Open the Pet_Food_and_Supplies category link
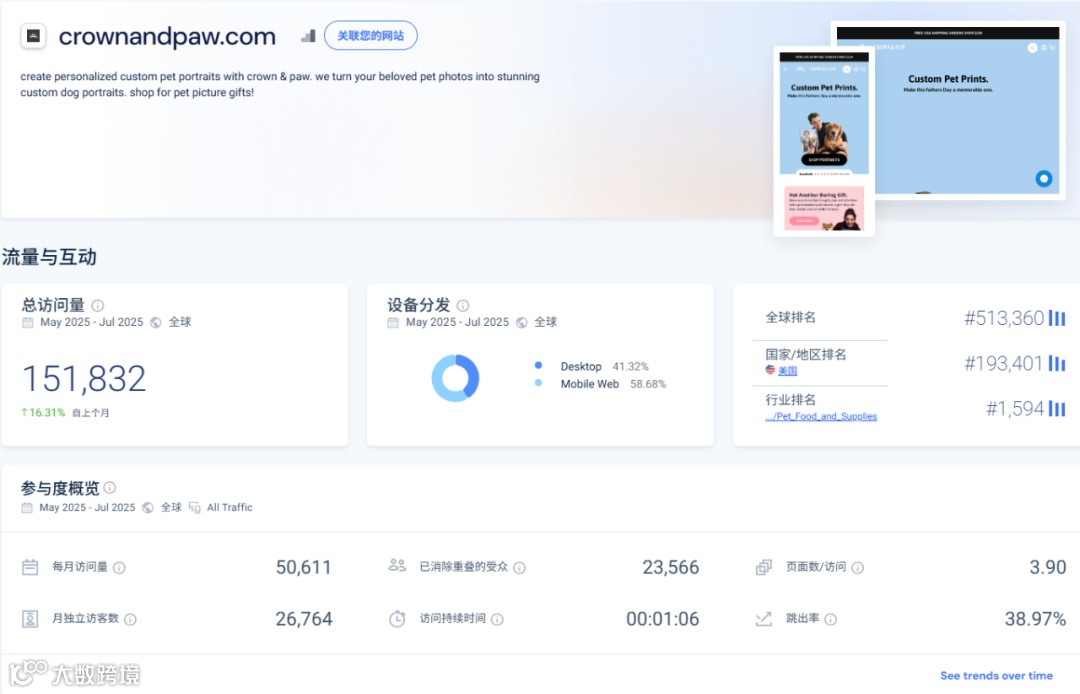Viewport: 1080px width, 694px height. tap(821, 416)
